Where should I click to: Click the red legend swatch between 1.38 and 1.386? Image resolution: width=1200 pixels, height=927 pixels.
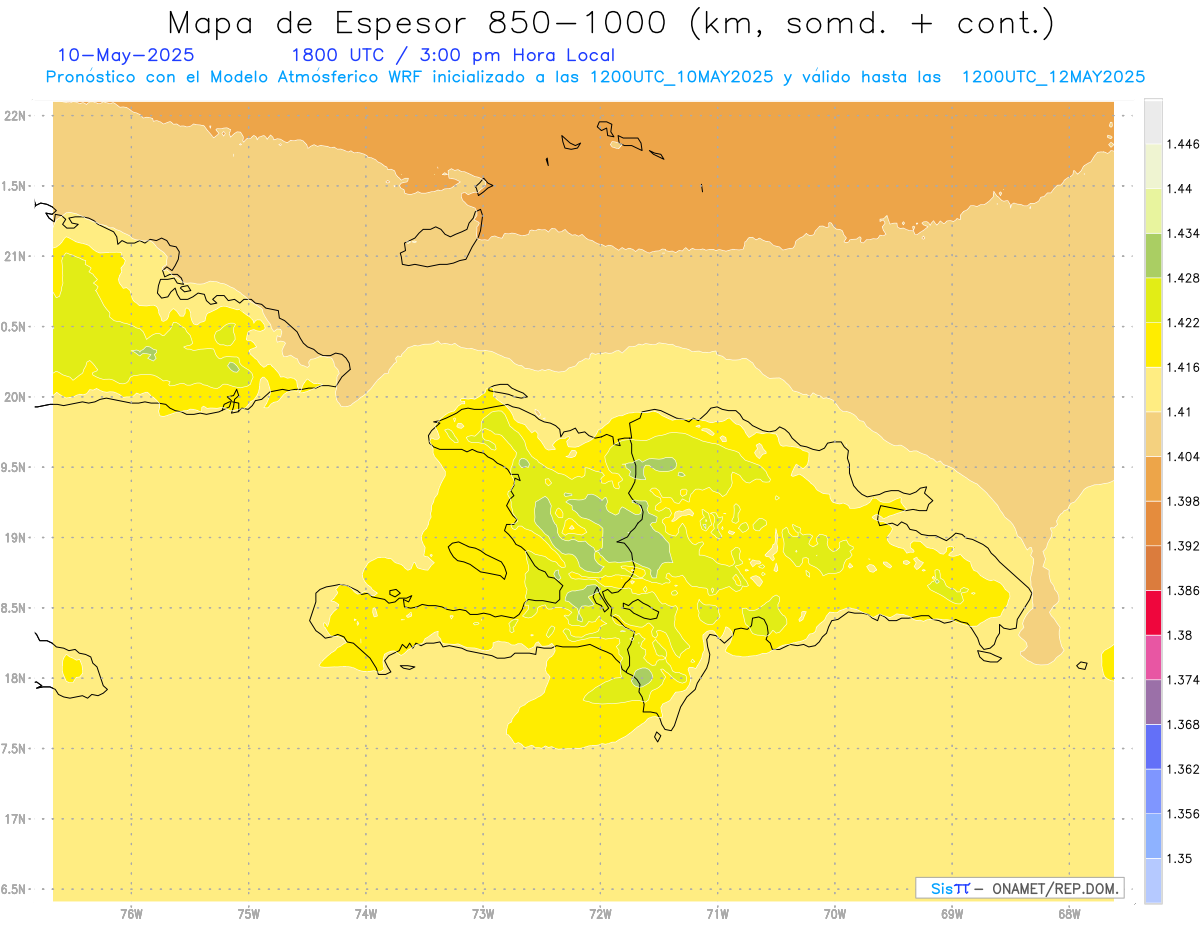tap(1153, 612)
